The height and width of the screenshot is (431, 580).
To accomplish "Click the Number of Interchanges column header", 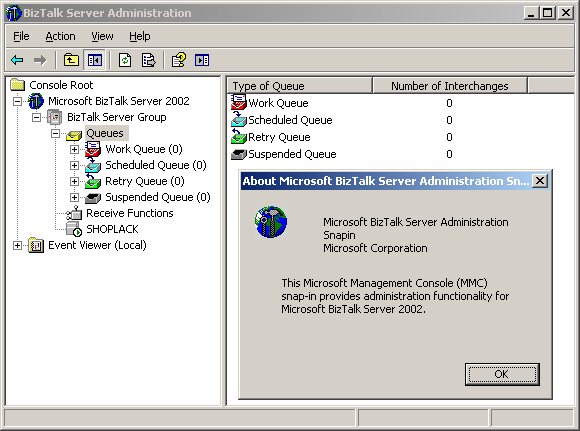I will pyautogui.click(x=449, y=86).
